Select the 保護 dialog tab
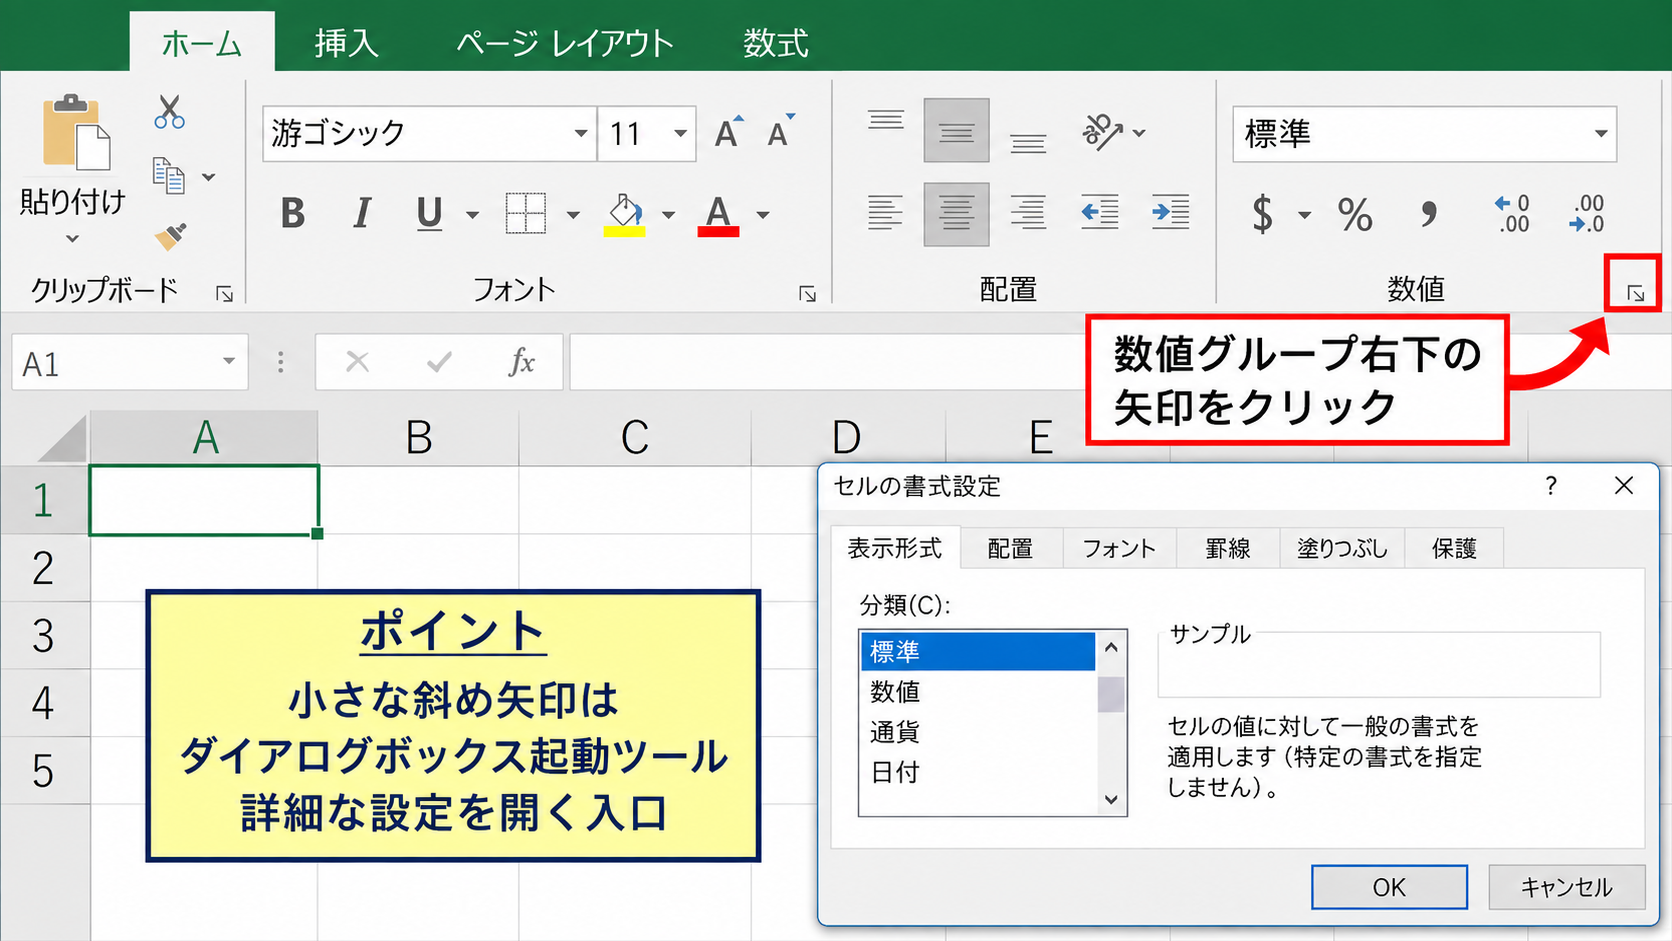Viewport: 1672px width, 941px height. 1454,548
